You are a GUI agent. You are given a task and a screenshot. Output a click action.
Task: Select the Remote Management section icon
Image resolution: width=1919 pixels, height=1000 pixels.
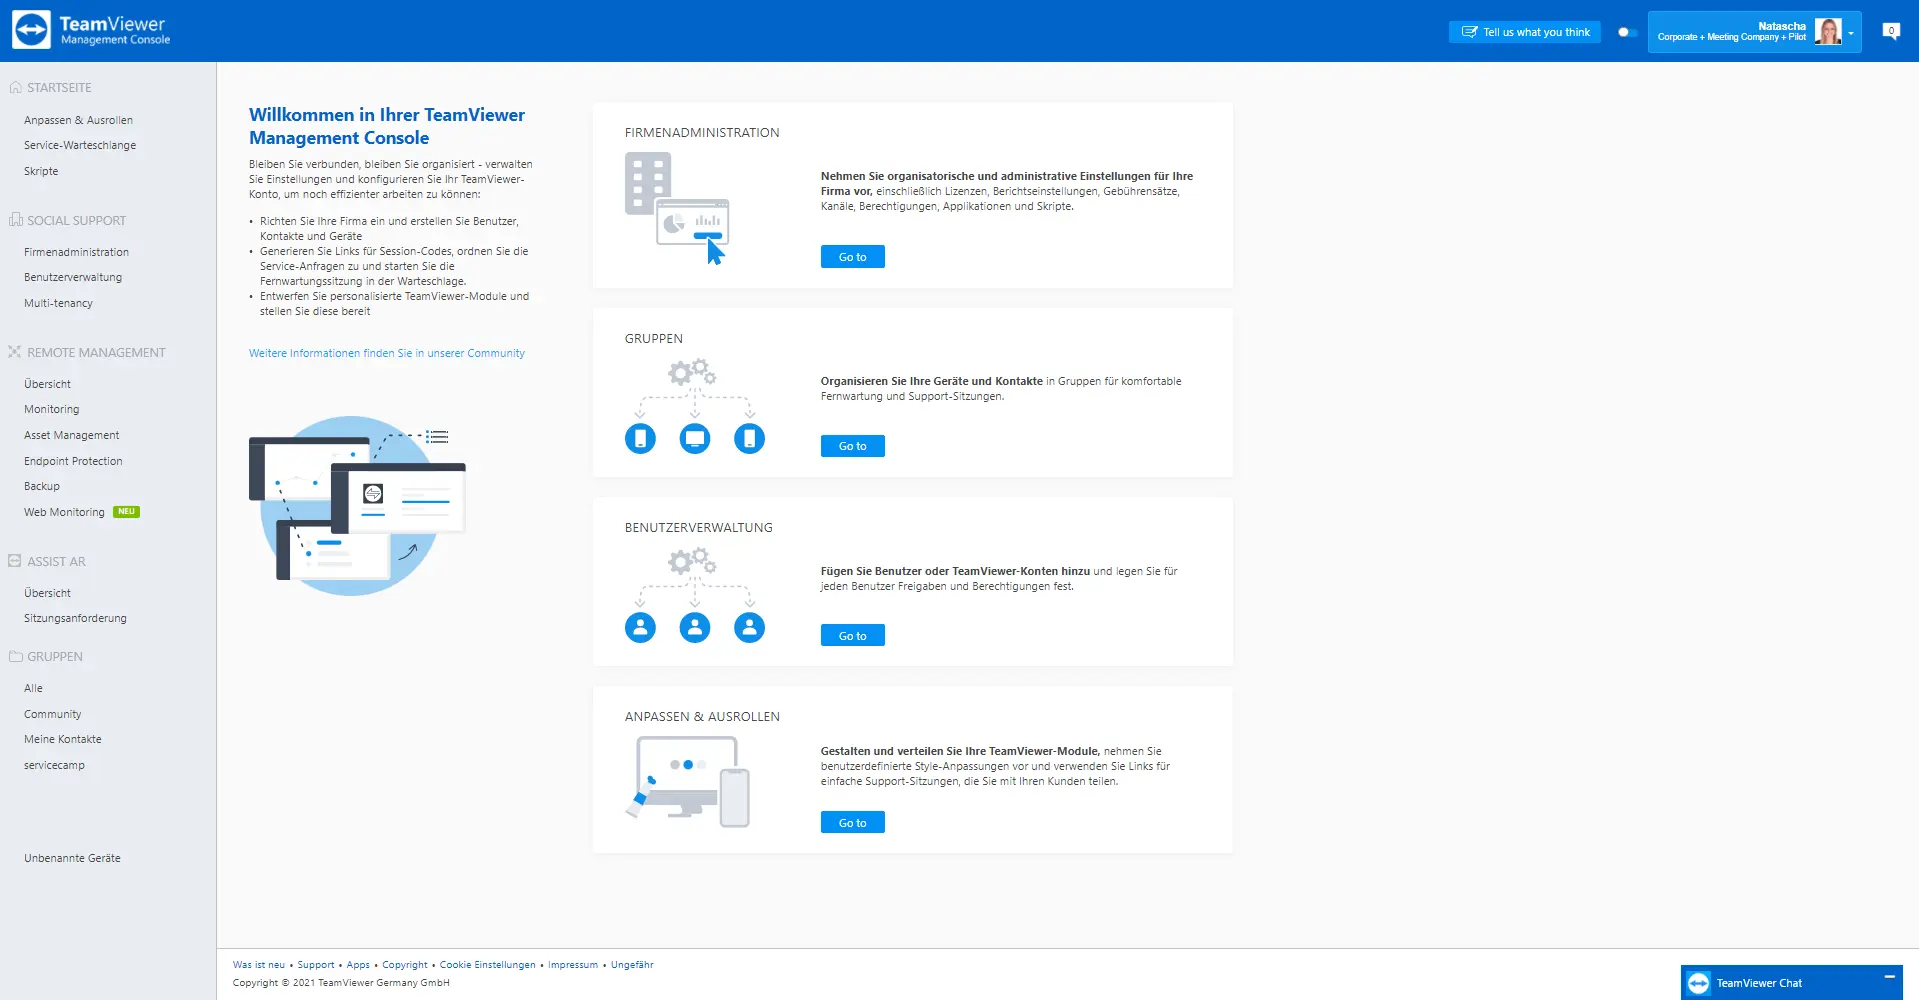(x=15, y=352)
